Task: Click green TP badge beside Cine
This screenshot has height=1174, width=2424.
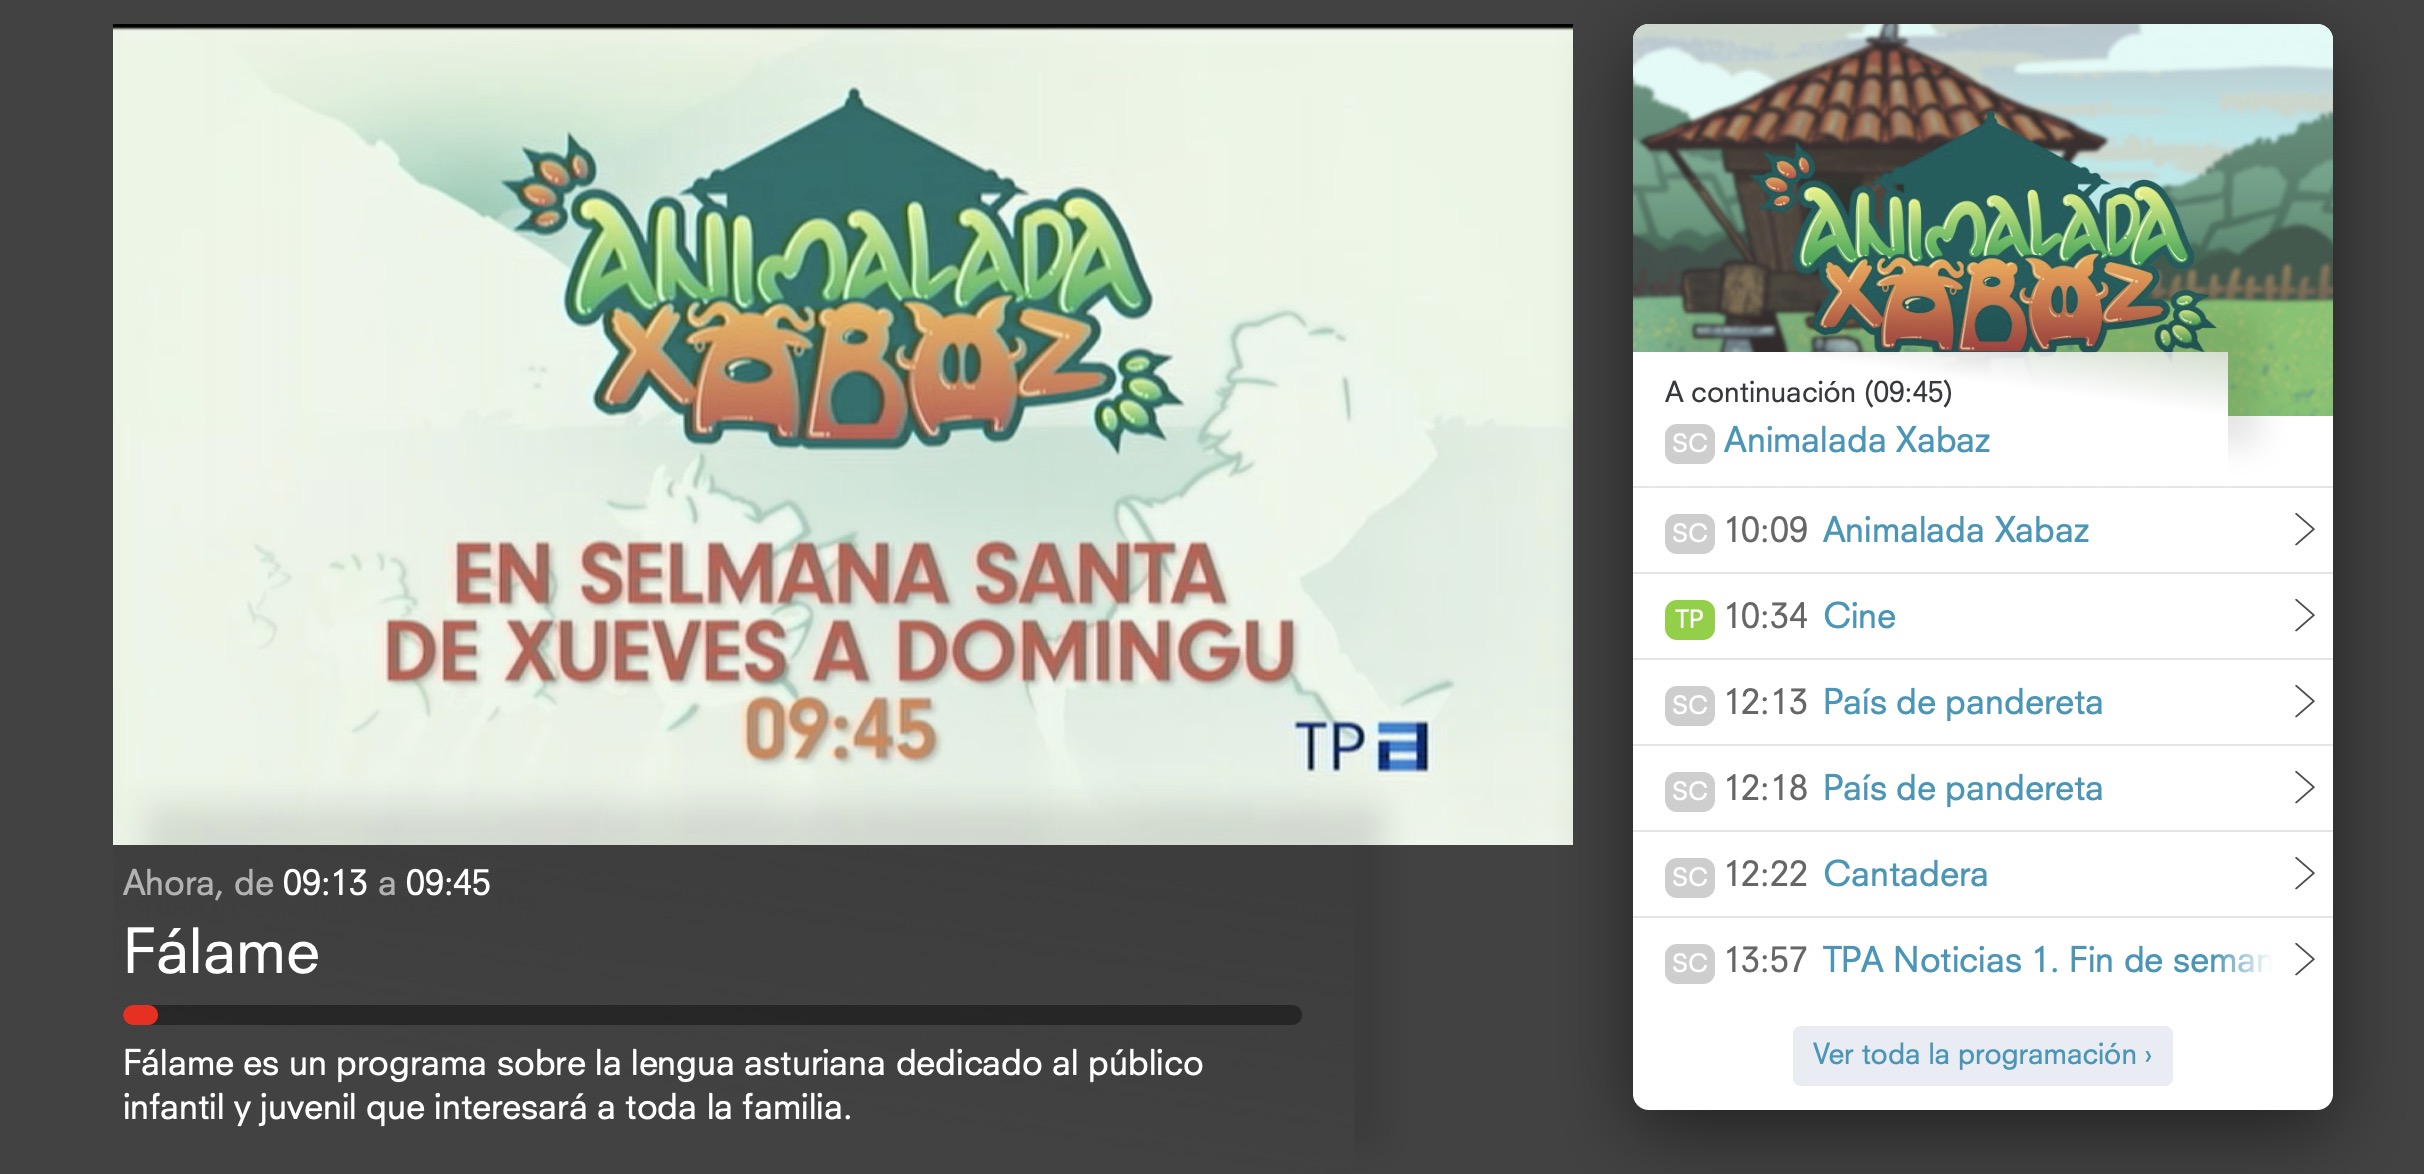Action: click(1689, 618)
